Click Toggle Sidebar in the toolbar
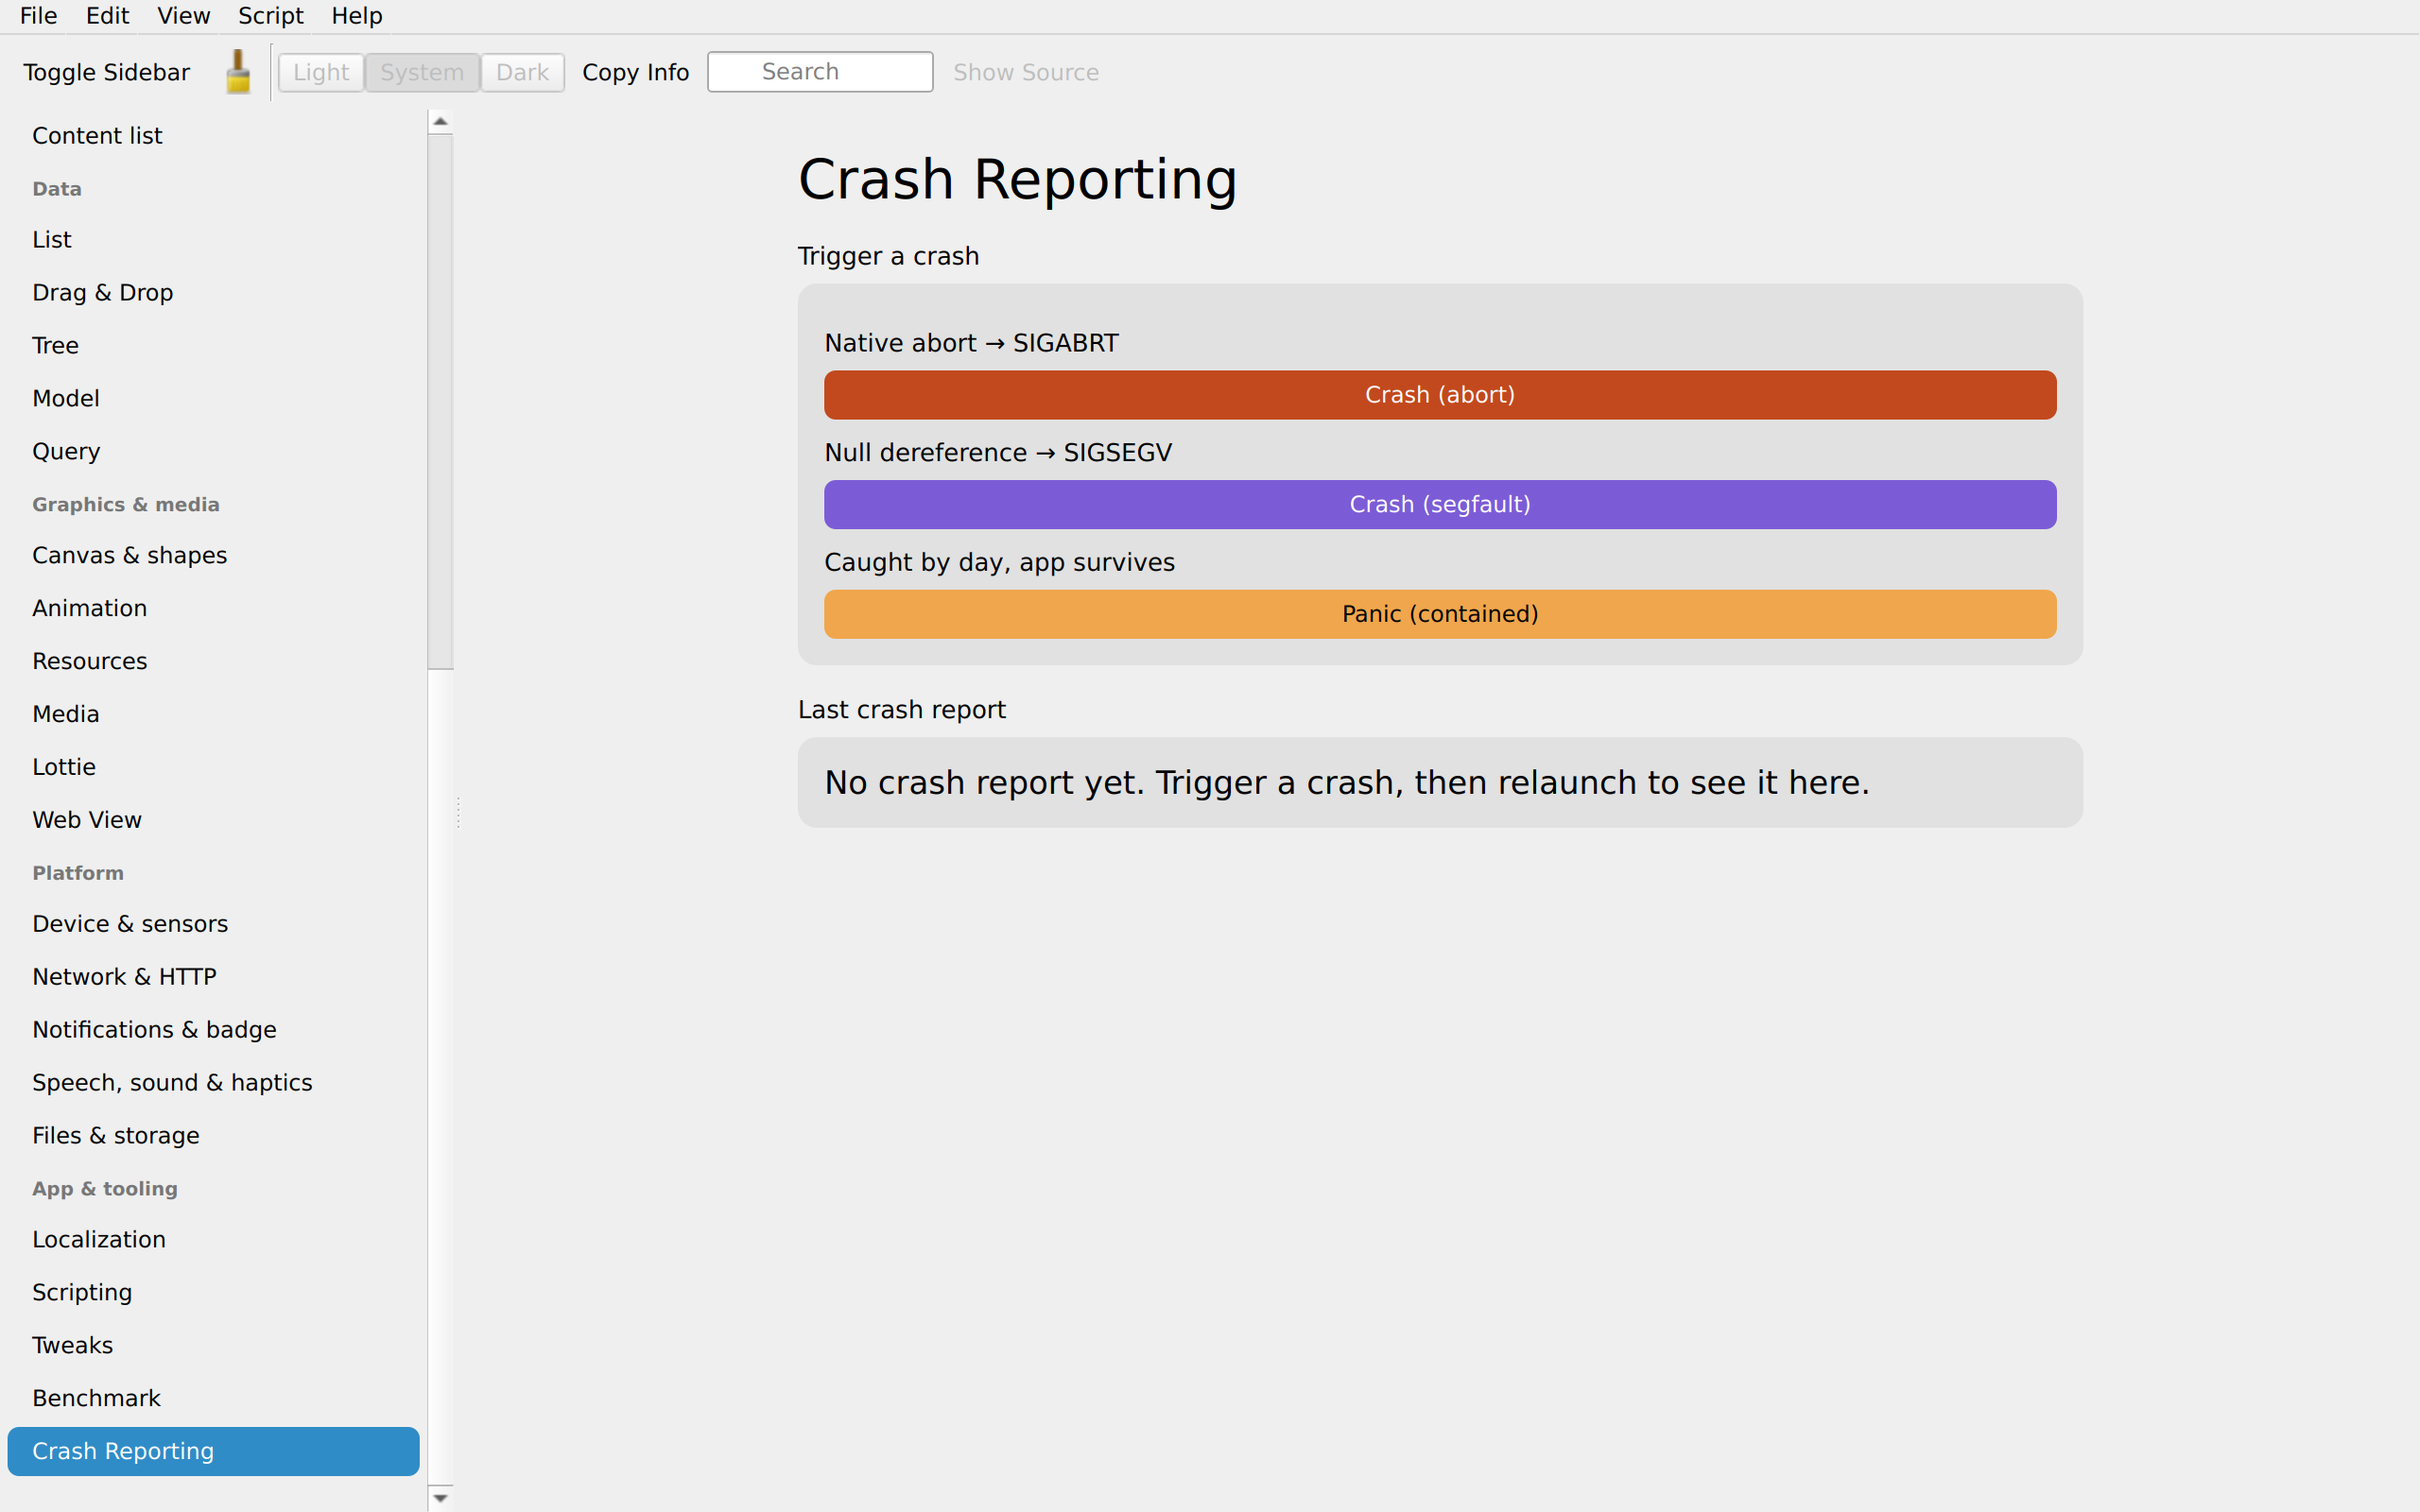Viewport: 2420px width, 1512px height. pos(106,72)
